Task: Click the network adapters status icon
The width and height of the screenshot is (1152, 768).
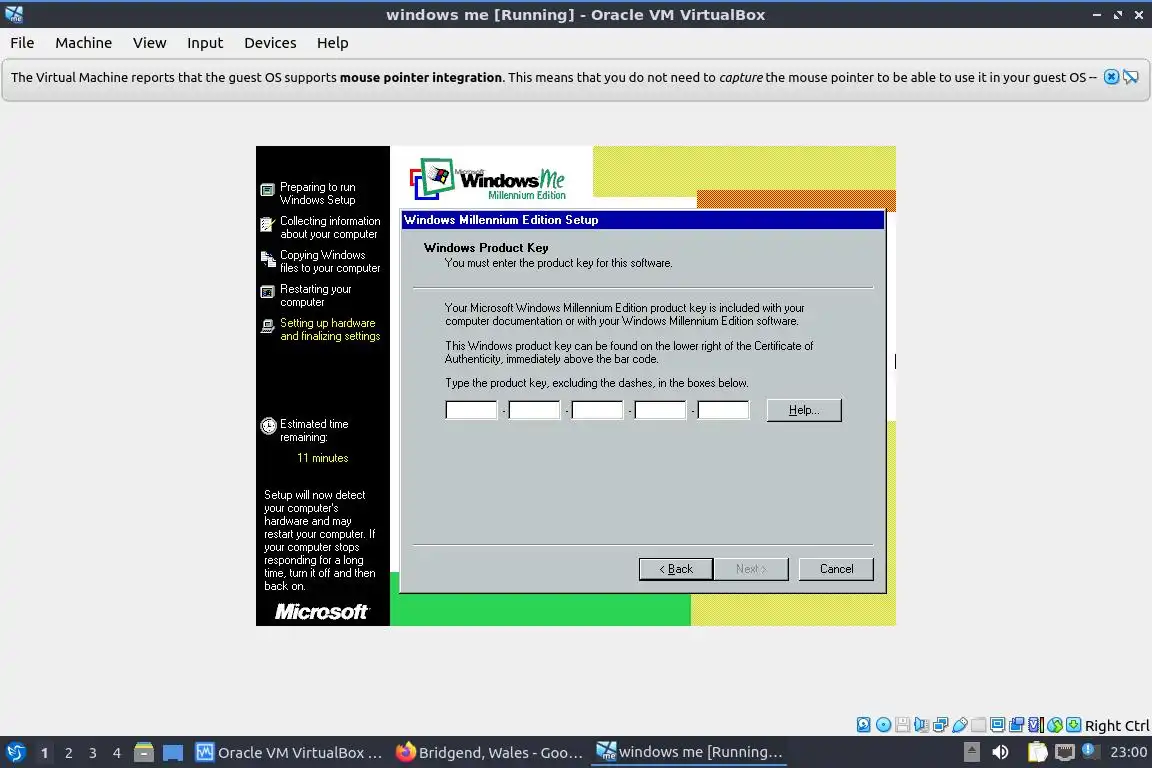Action: (x=940, y=725)
